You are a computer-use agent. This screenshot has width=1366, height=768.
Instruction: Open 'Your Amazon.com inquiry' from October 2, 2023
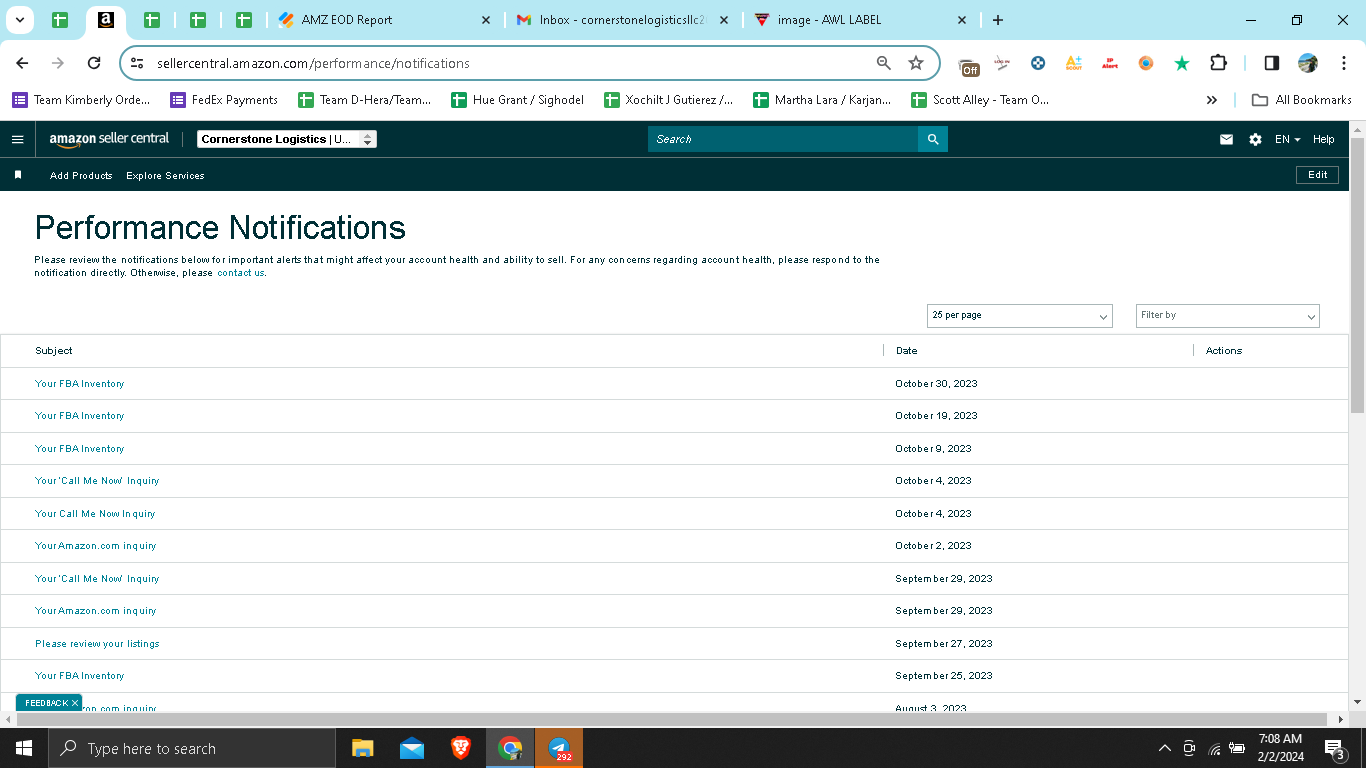point(96,546)
